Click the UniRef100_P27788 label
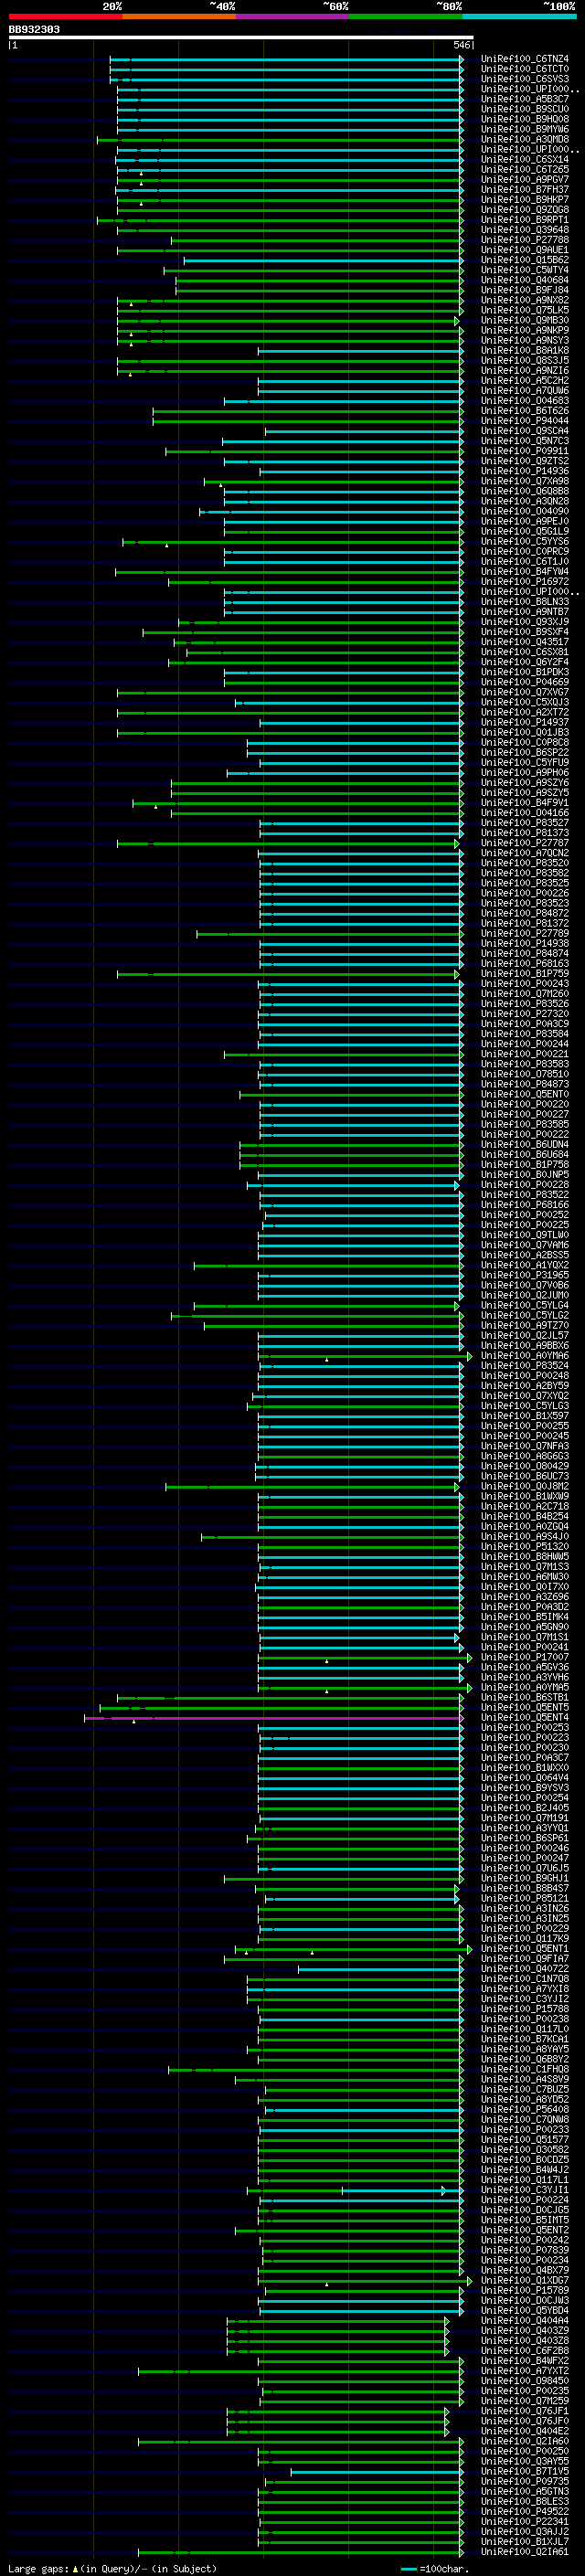Screen dimensions: 585x2576 tap(525, 240)
